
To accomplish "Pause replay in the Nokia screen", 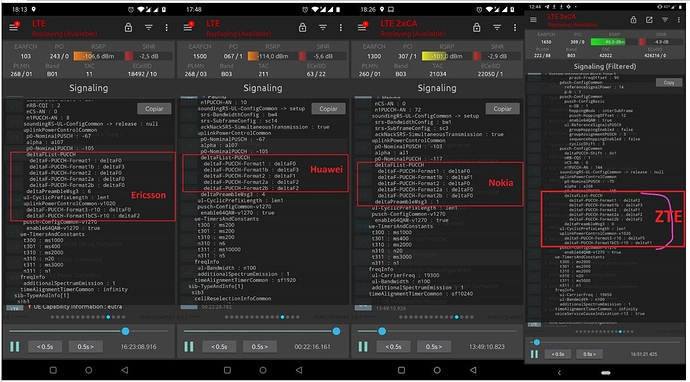I will click(363, 346).
